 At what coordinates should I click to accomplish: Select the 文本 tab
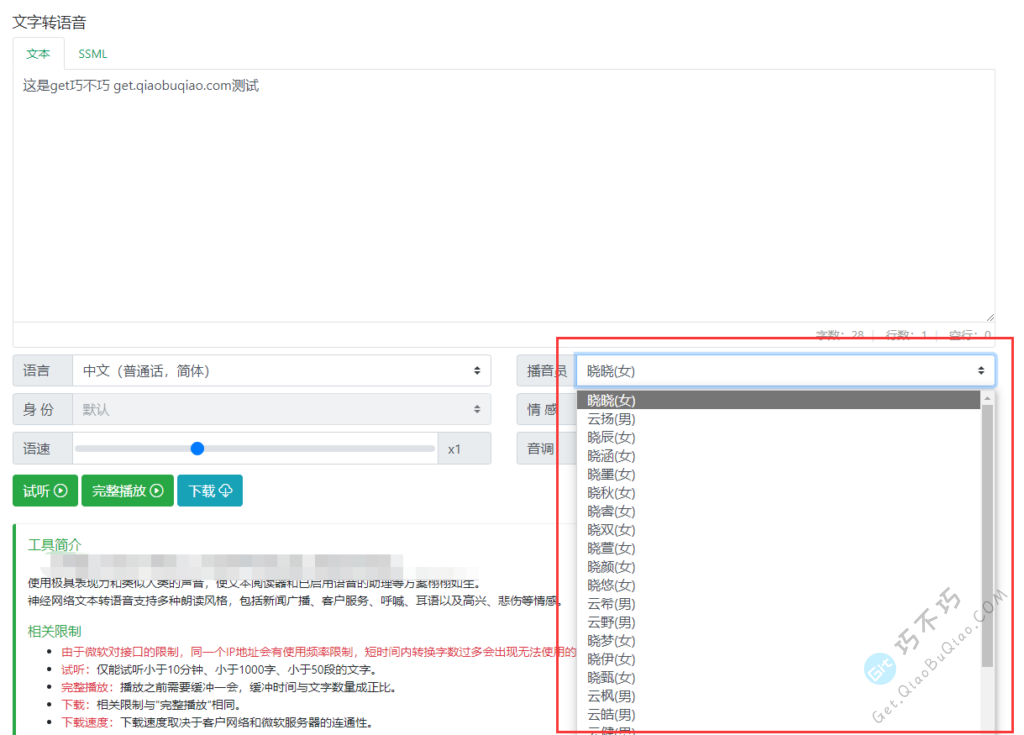pos(38,54)
